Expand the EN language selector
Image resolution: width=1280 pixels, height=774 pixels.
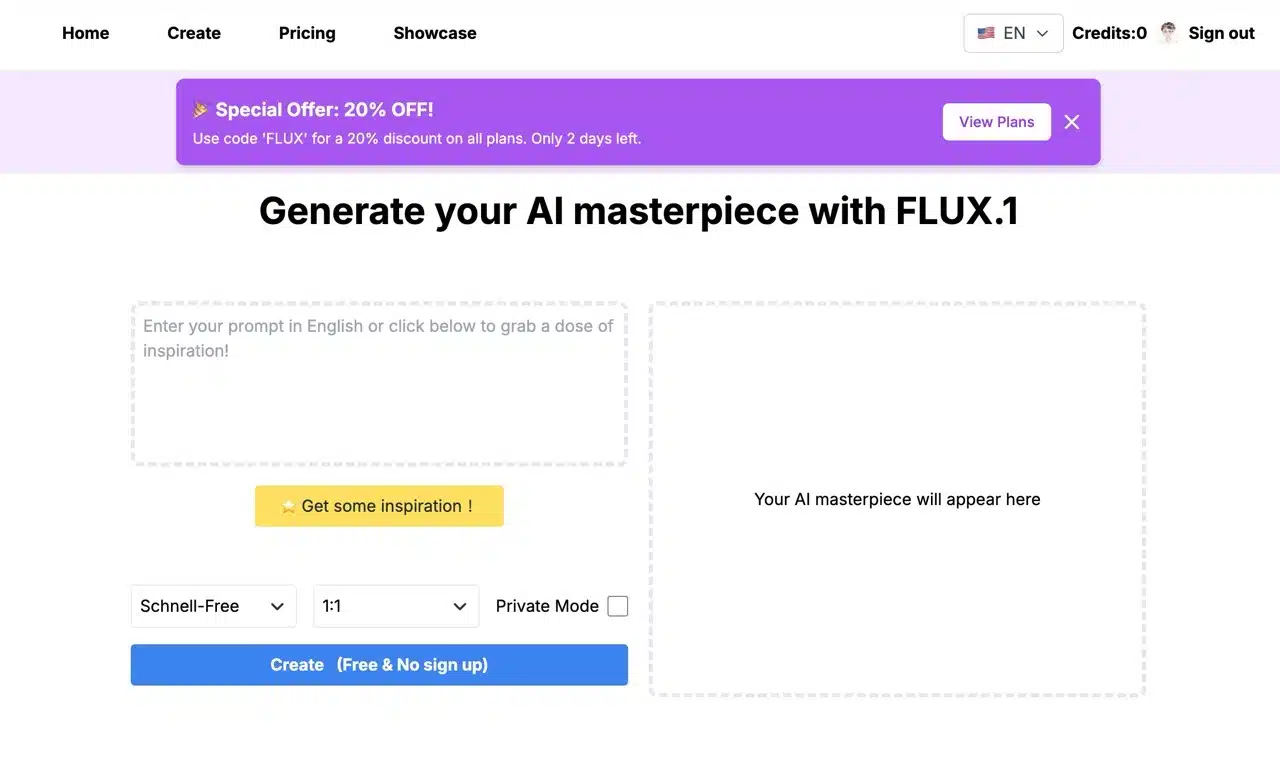(x=1013, y=33)
